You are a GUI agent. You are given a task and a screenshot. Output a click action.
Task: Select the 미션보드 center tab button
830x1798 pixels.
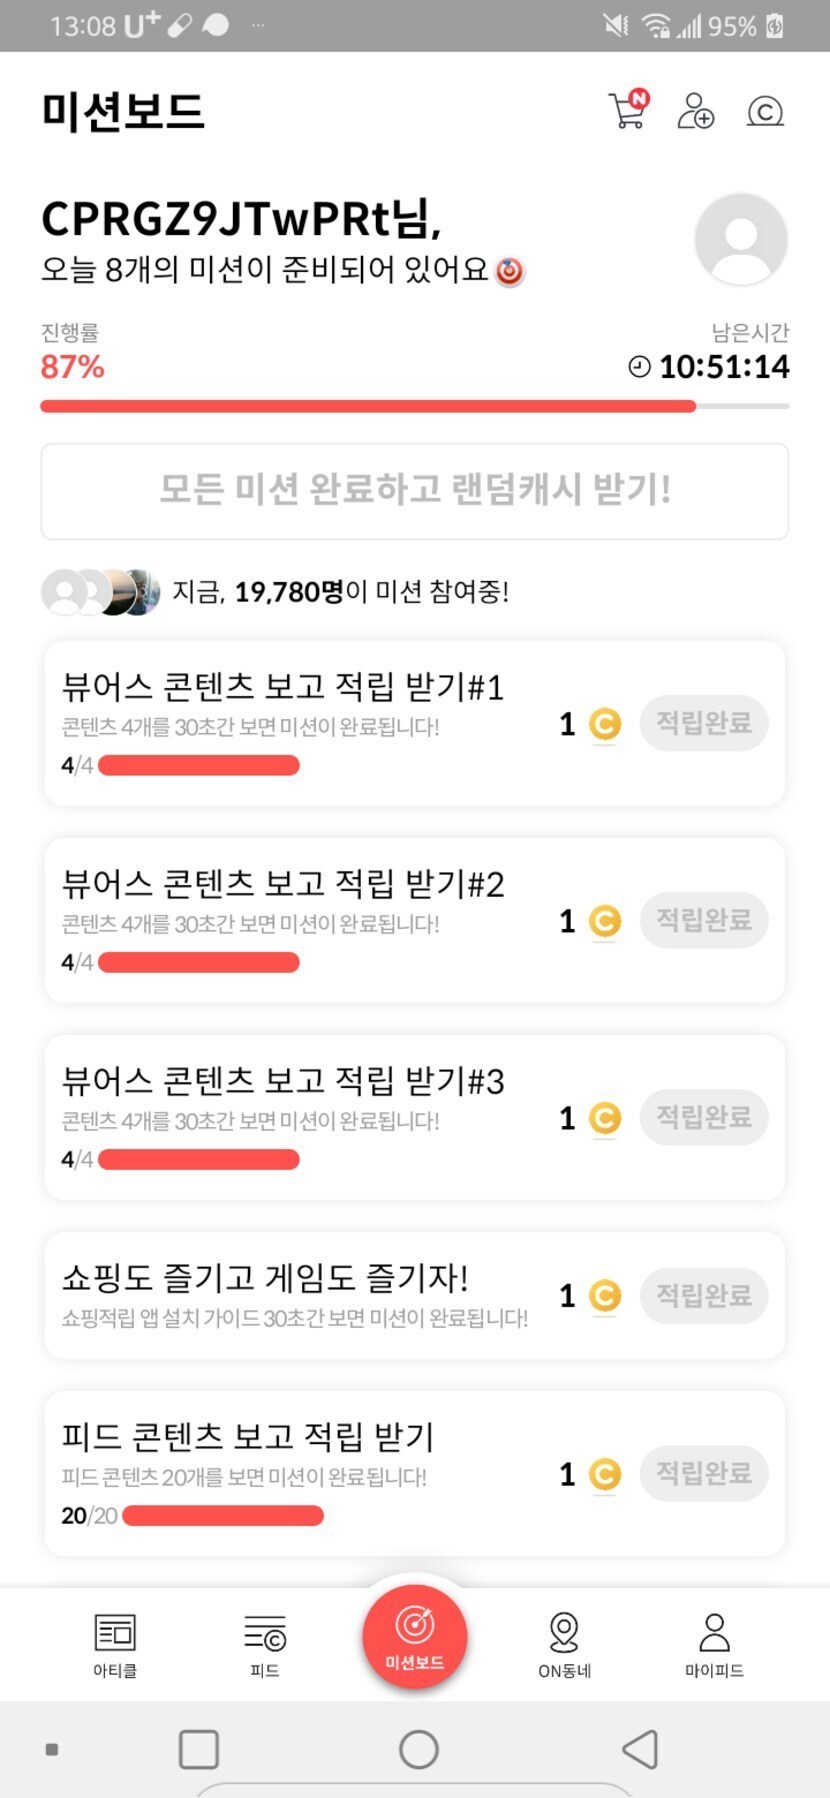(x=415, y=1636)
